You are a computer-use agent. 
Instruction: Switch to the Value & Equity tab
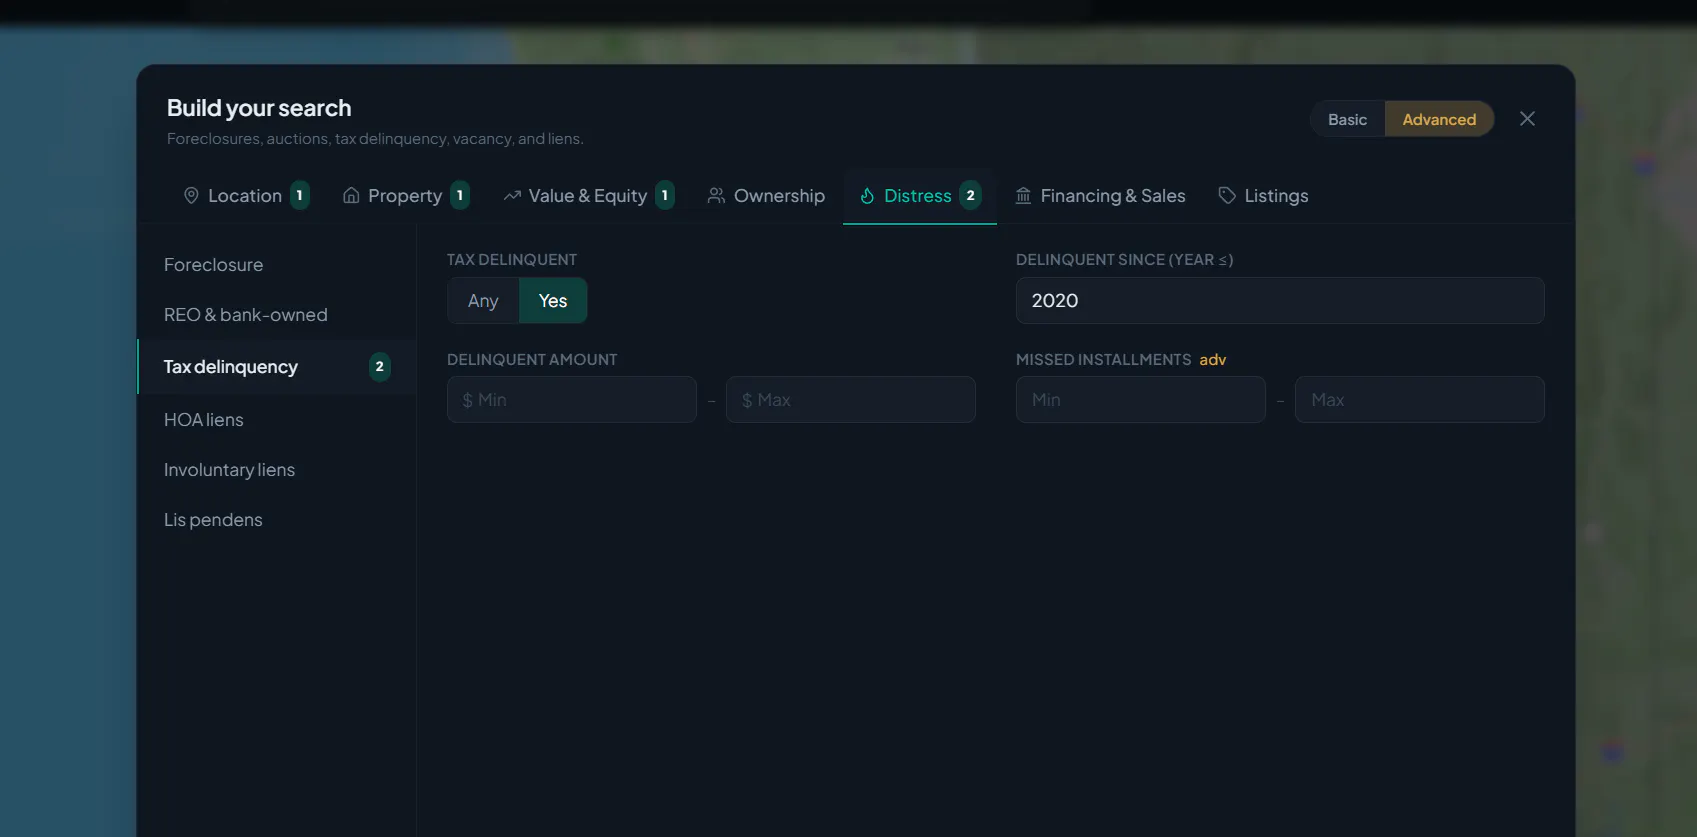tap(589, 196)
